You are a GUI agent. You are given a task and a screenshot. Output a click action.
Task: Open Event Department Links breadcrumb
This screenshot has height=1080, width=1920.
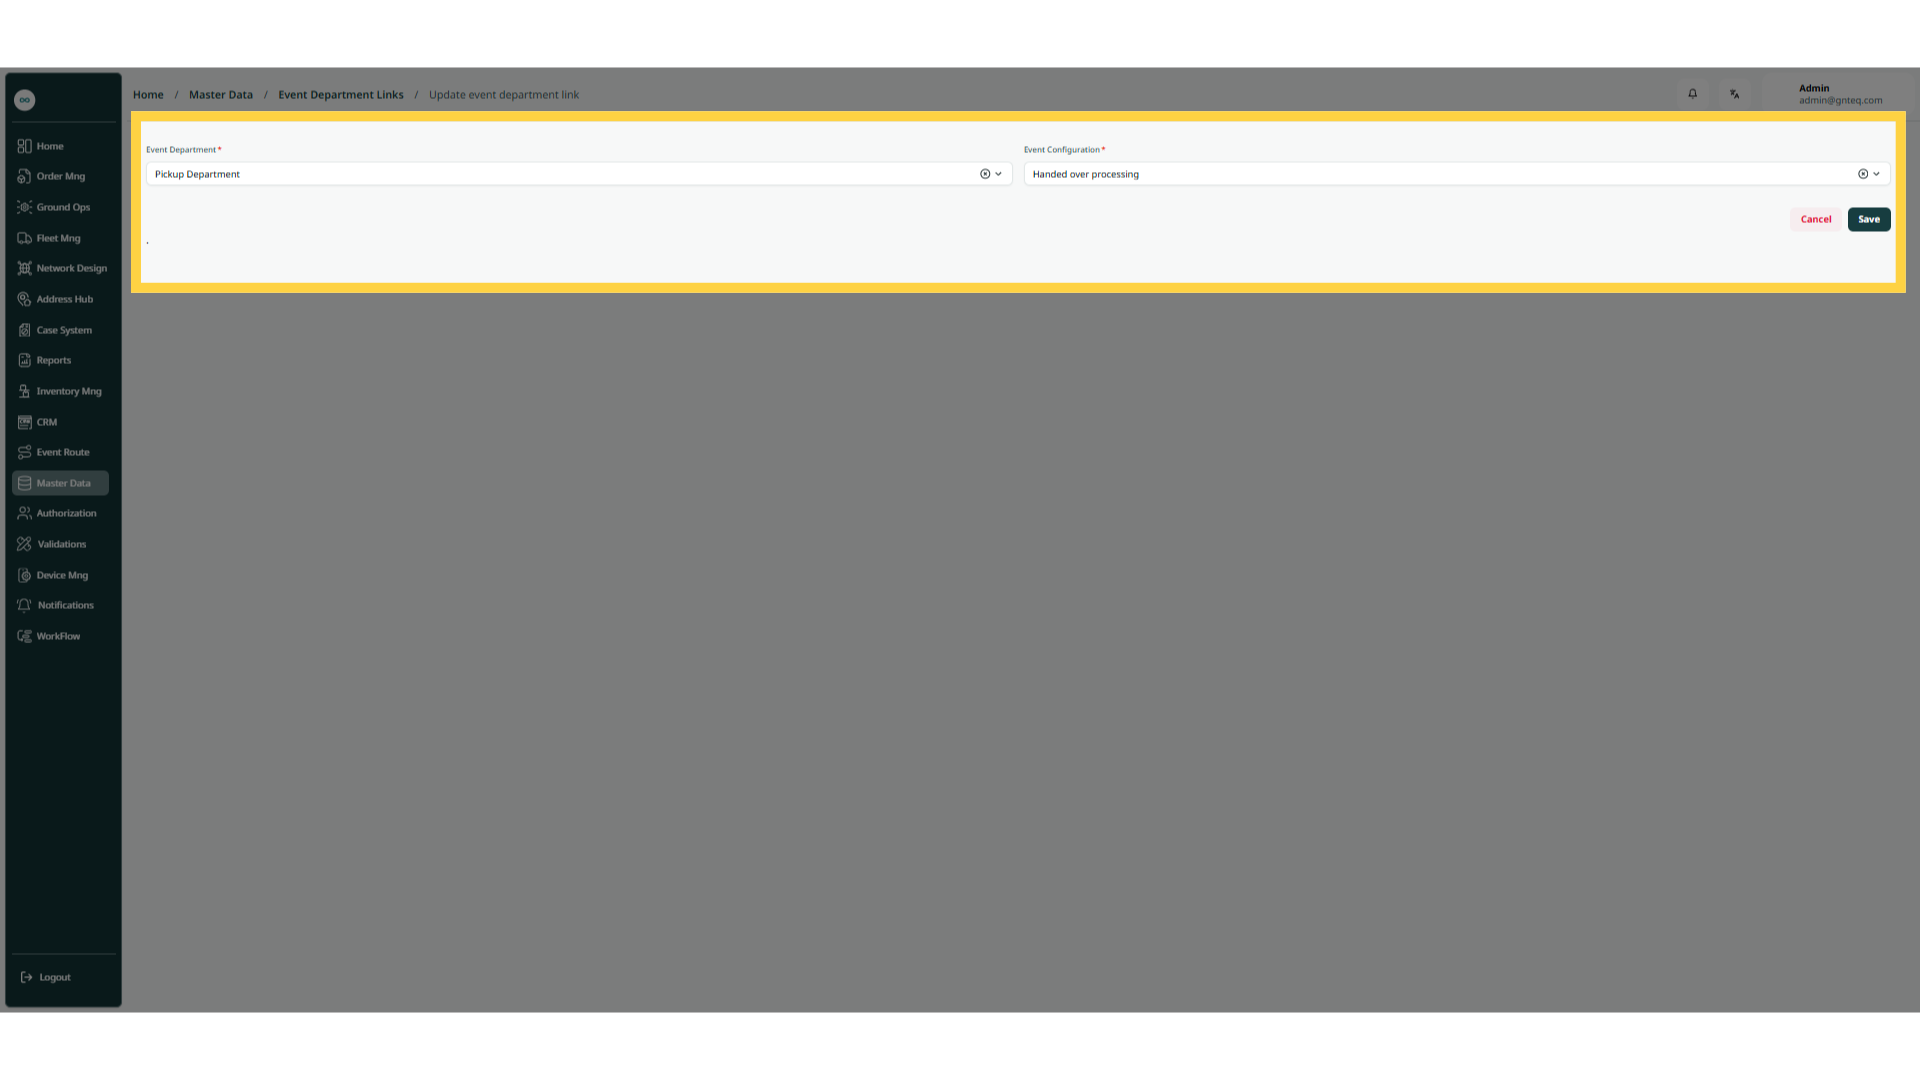pos(341,95)
